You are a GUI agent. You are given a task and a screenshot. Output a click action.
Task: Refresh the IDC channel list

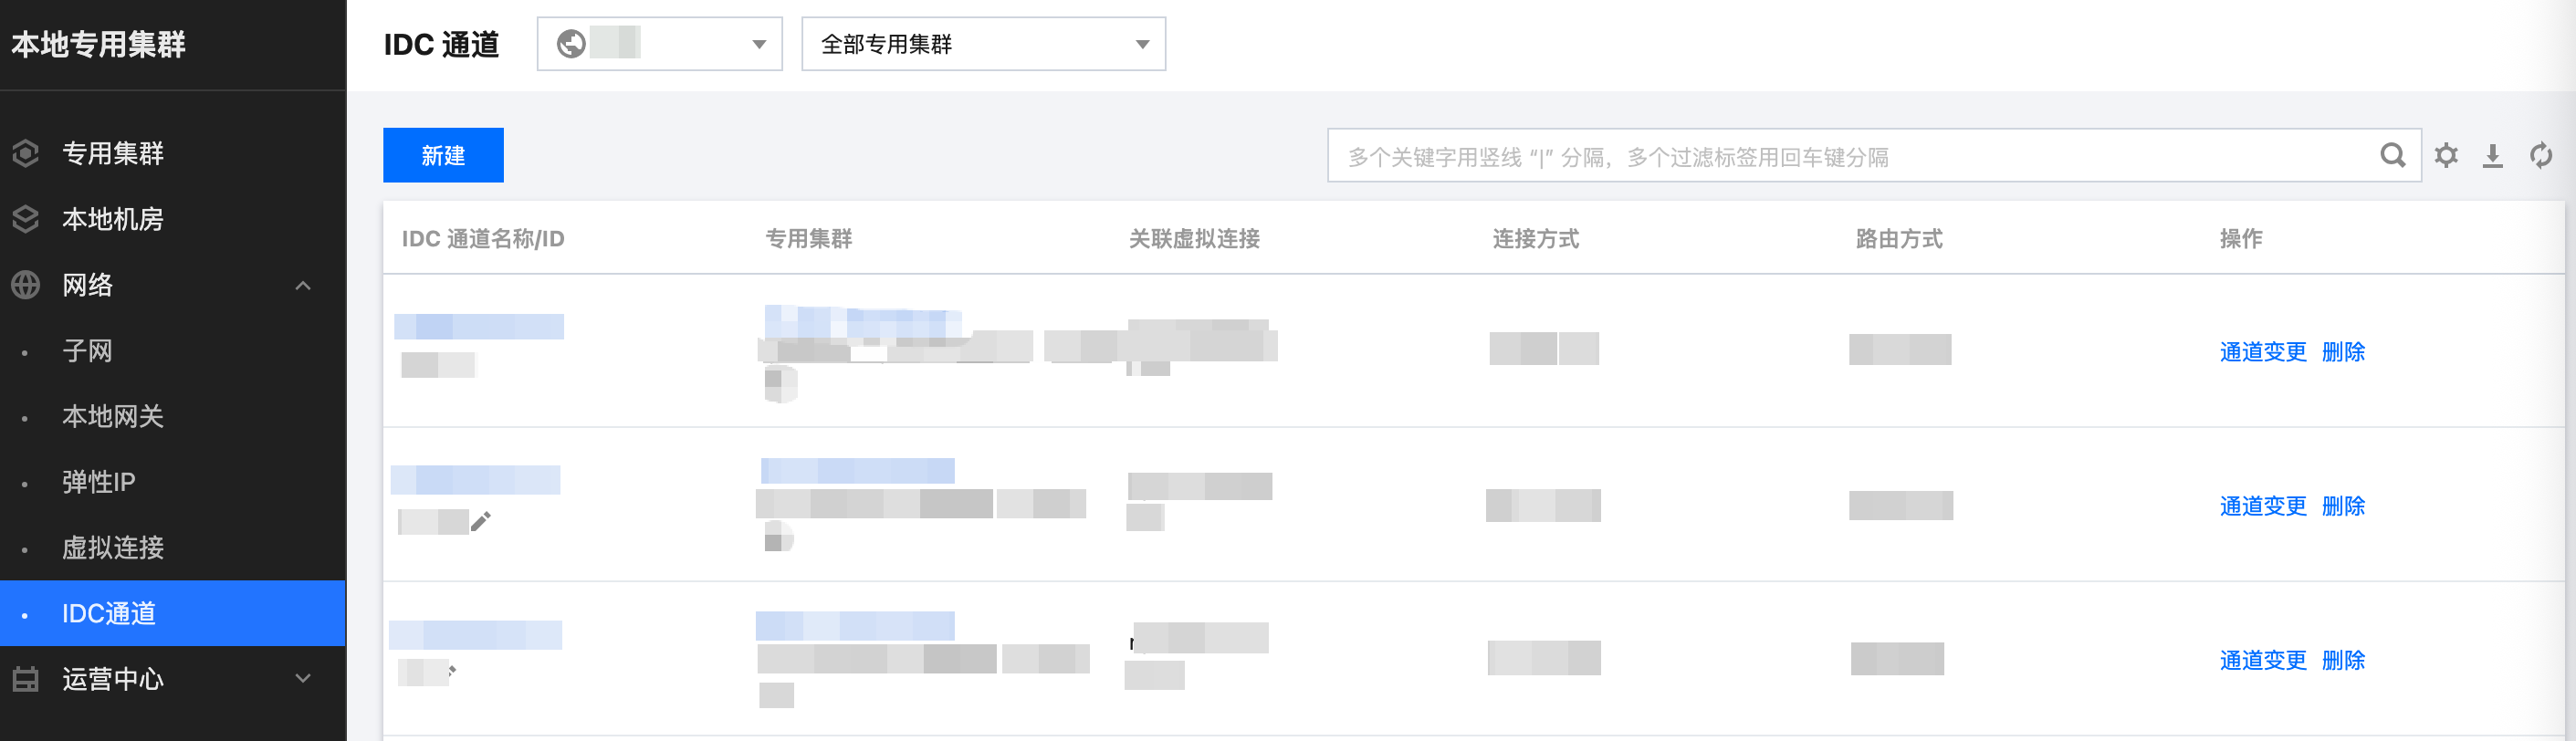(2541, 155)
